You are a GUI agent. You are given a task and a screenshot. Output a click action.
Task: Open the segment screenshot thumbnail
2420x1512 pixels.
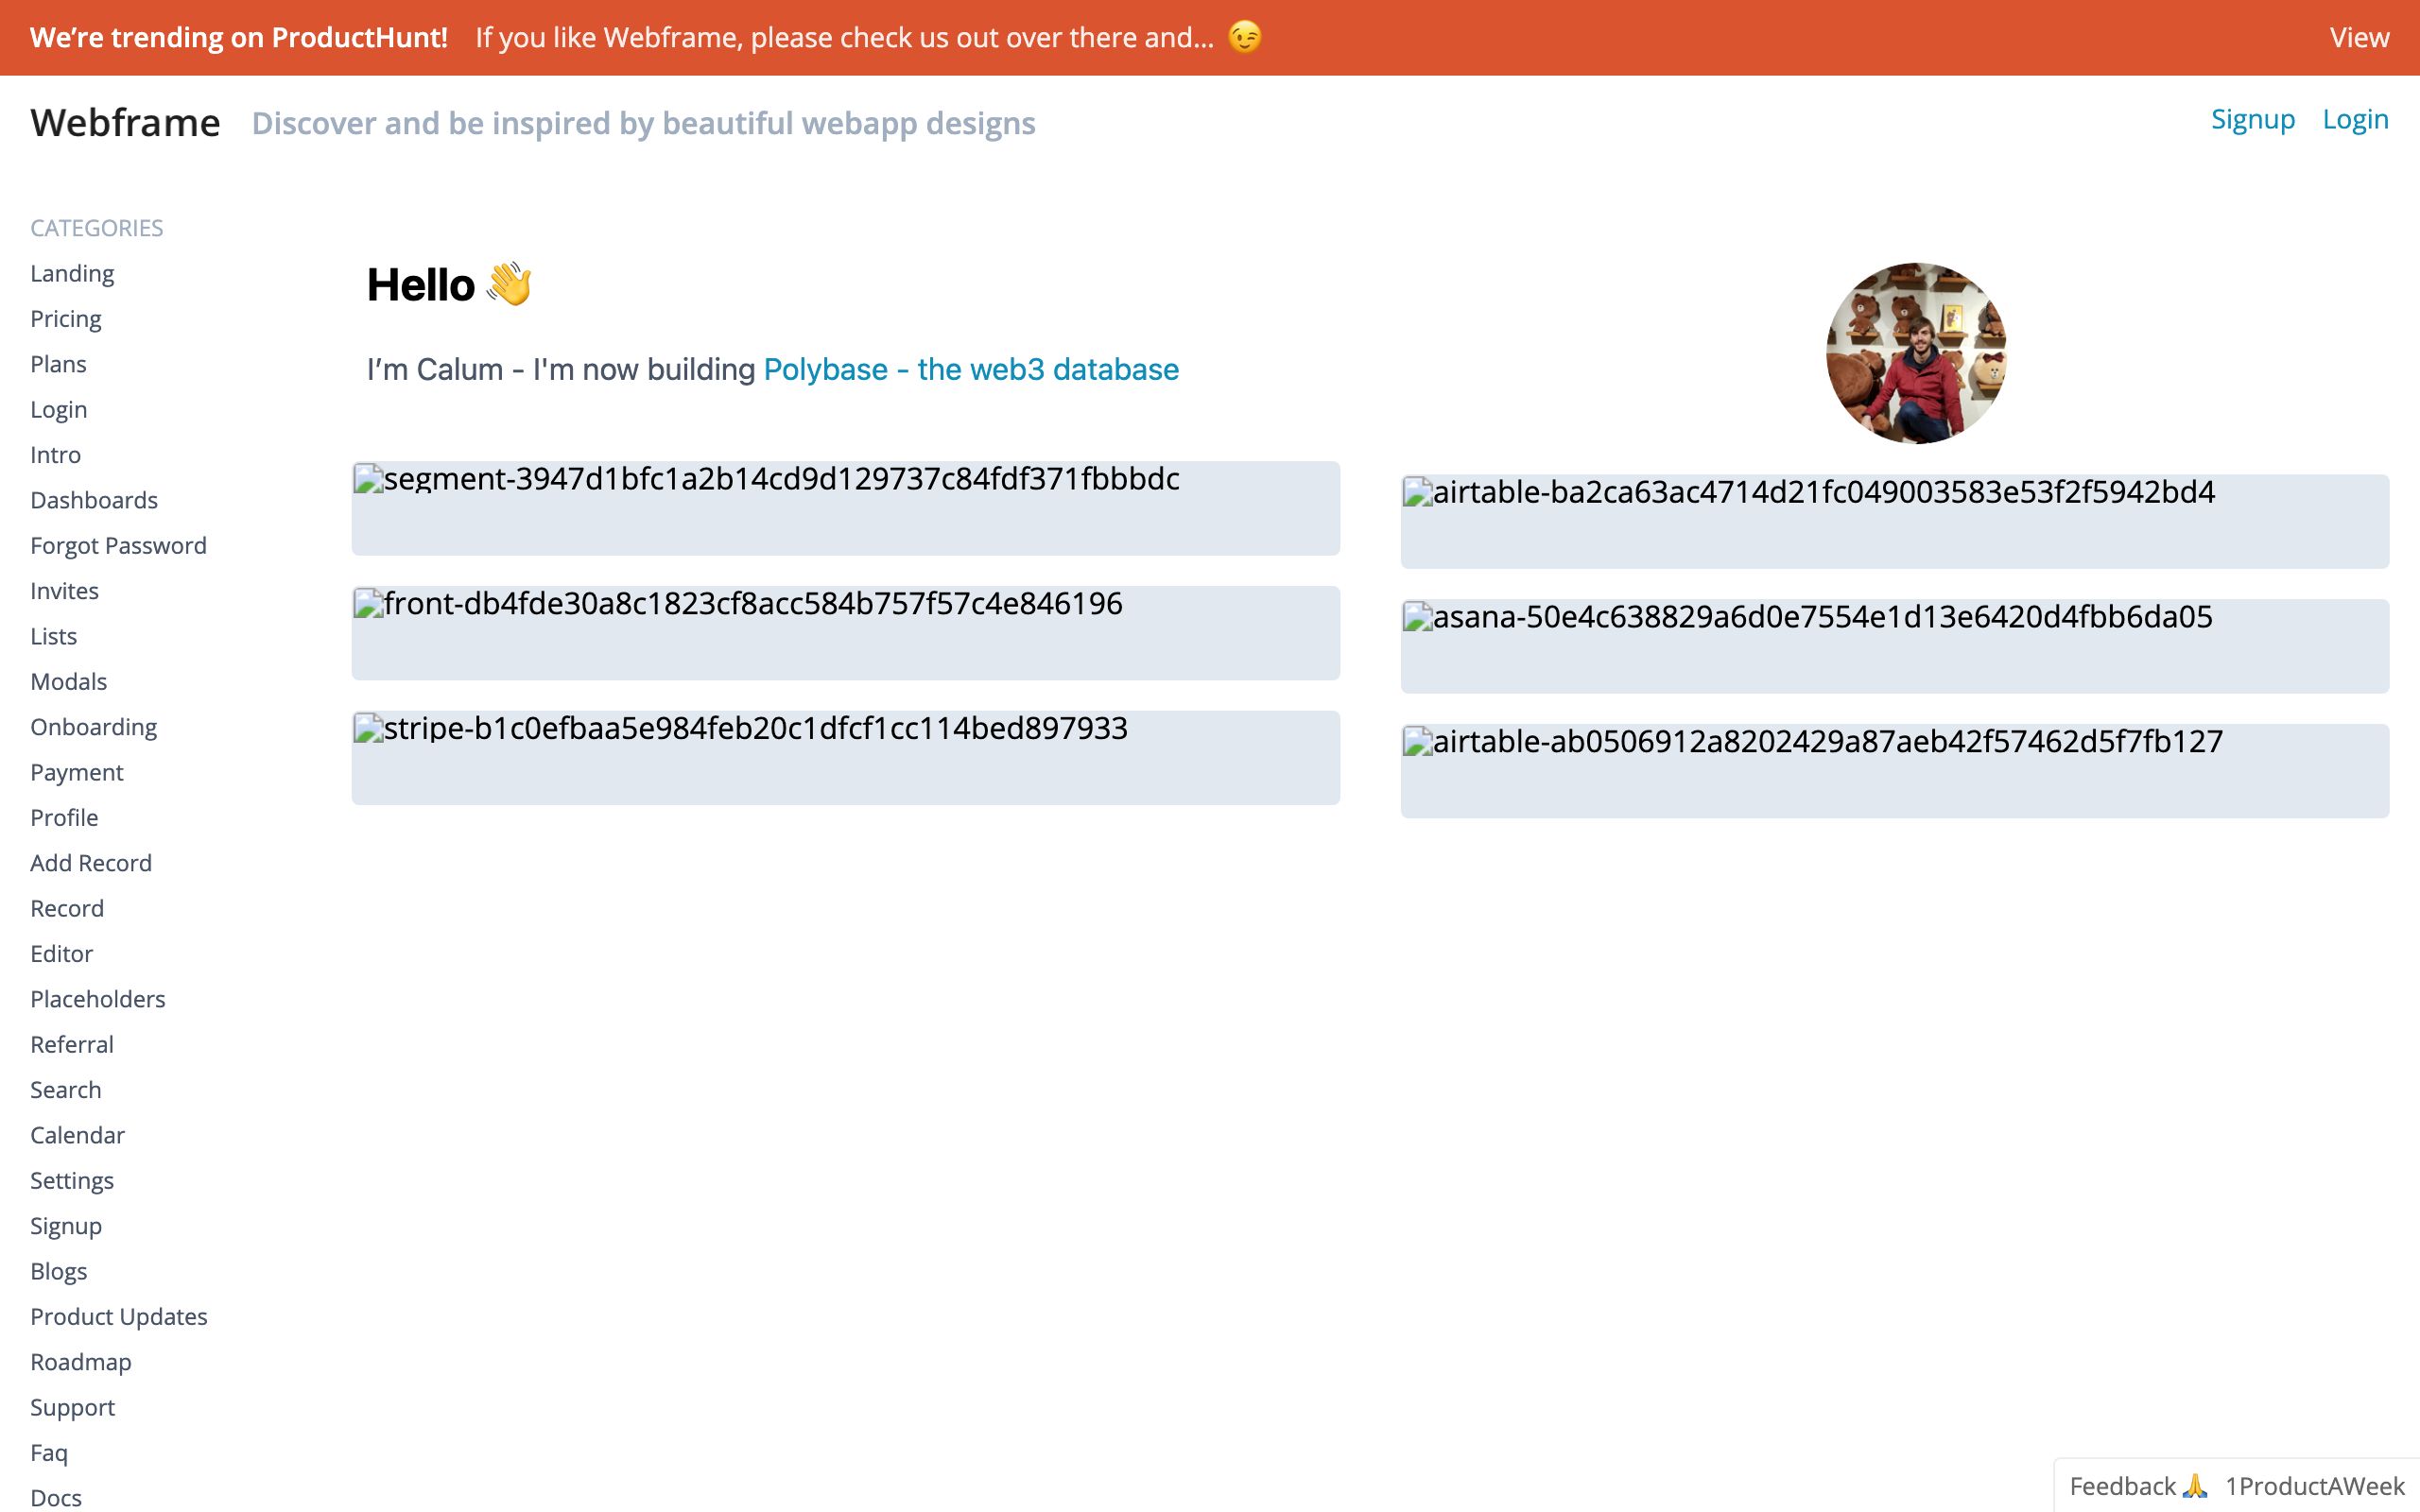(845, 508)
